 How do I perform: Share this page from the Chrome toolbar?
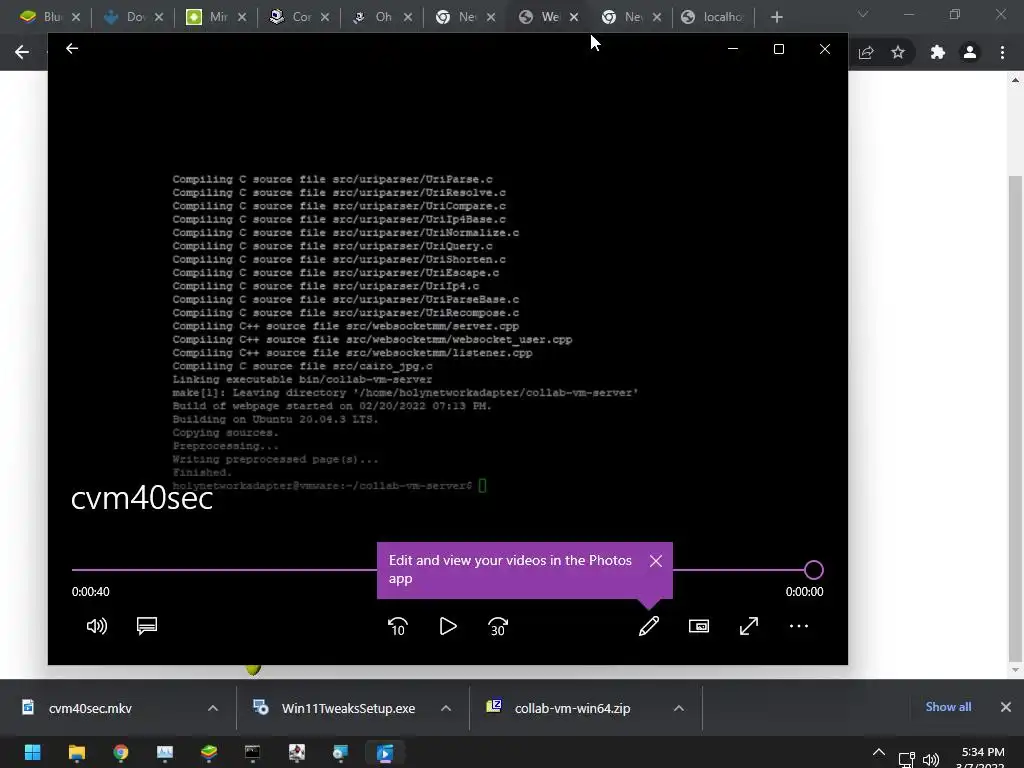point(866,52)
